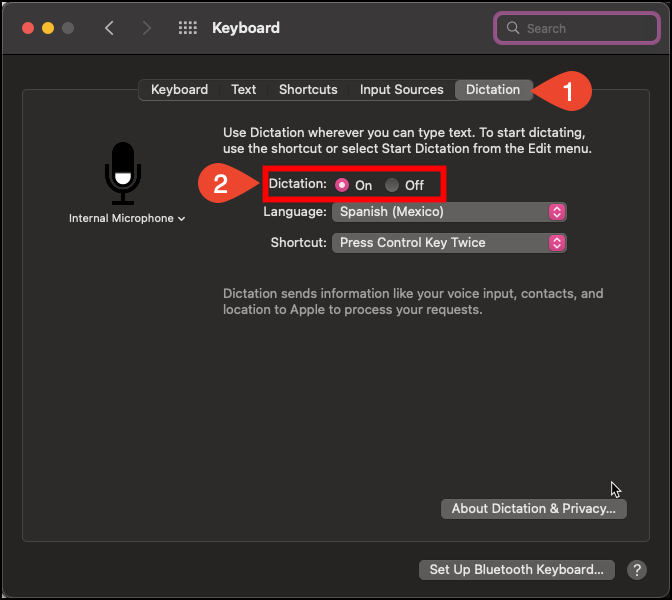Open the Language dropdown showing Spanish (Mexico)
This screenshot has height=600, width=672.
pos(449,212)
